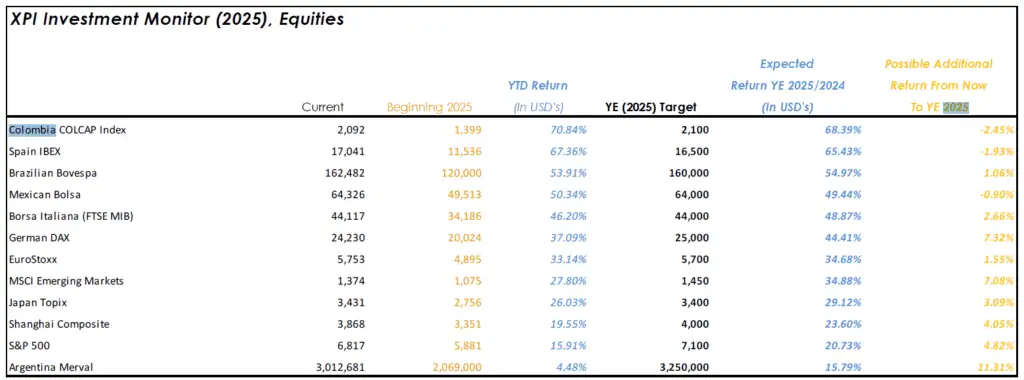Click the 'Possible Additional' header line
This screenshot has height=380, width=1024.
(938, 64)
